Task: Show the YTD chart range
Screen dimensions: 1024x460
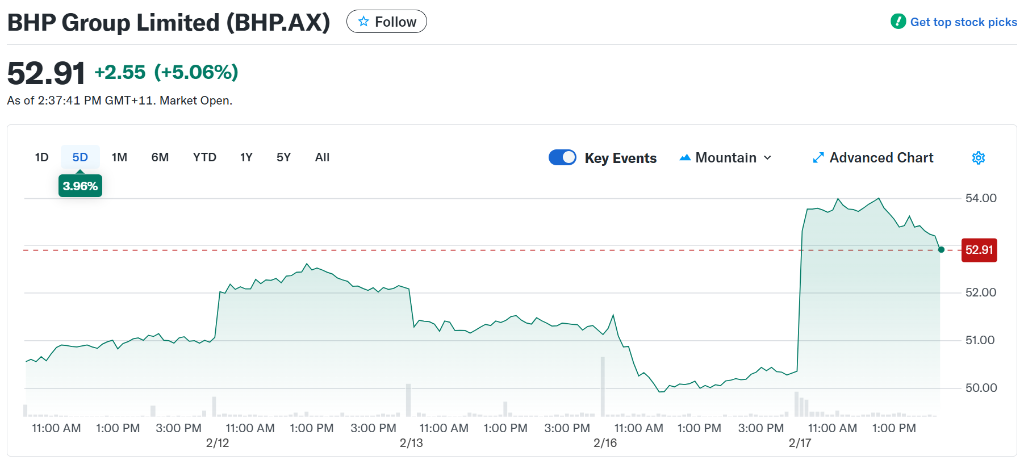Action: [204, 157]
